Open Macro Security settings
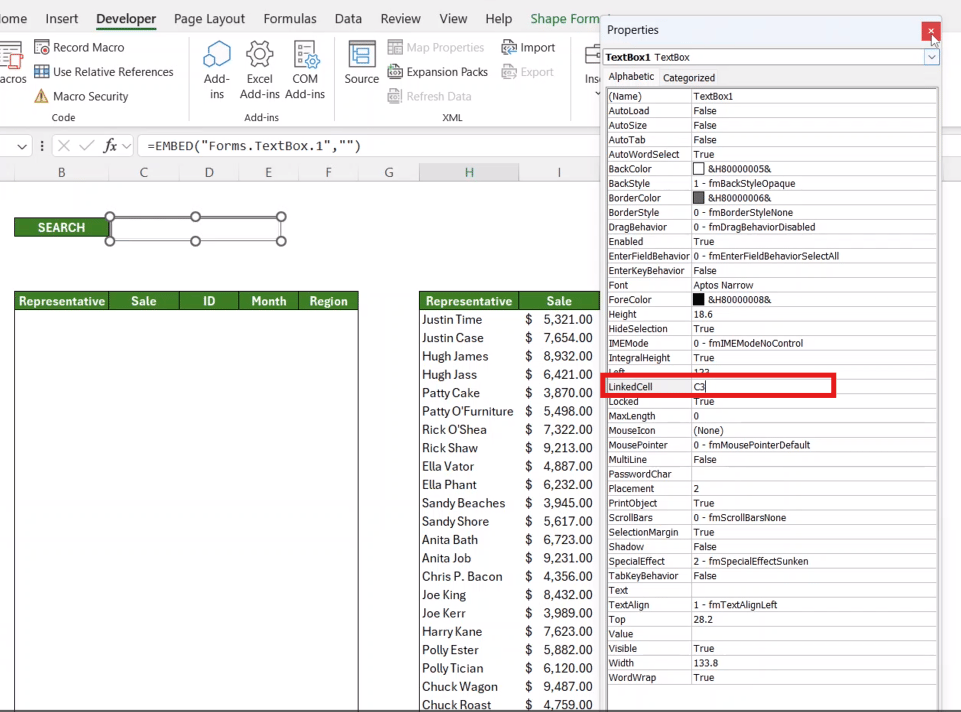The image size is (961, 712). pyautogui.click(x=82, y=96)
